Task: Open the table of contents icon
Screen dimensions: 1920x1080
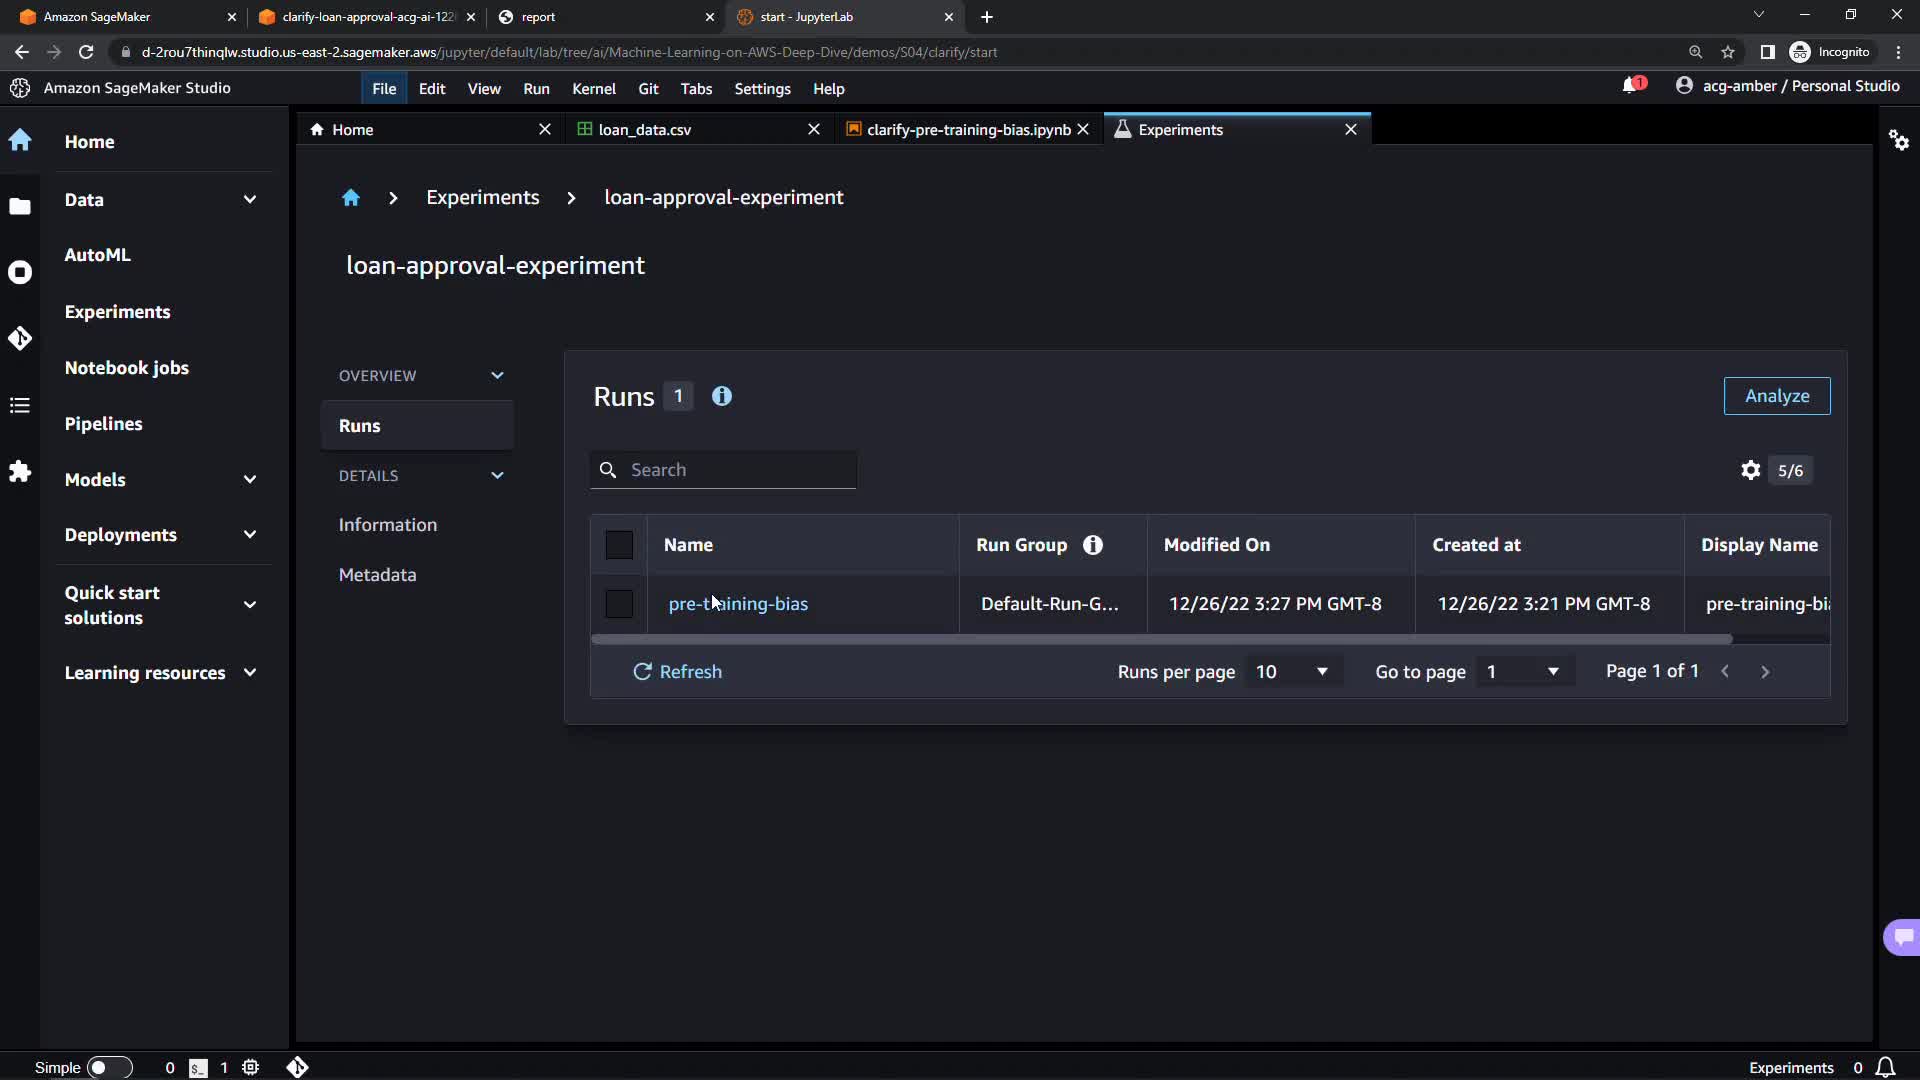Action: [x=20, y=405]
